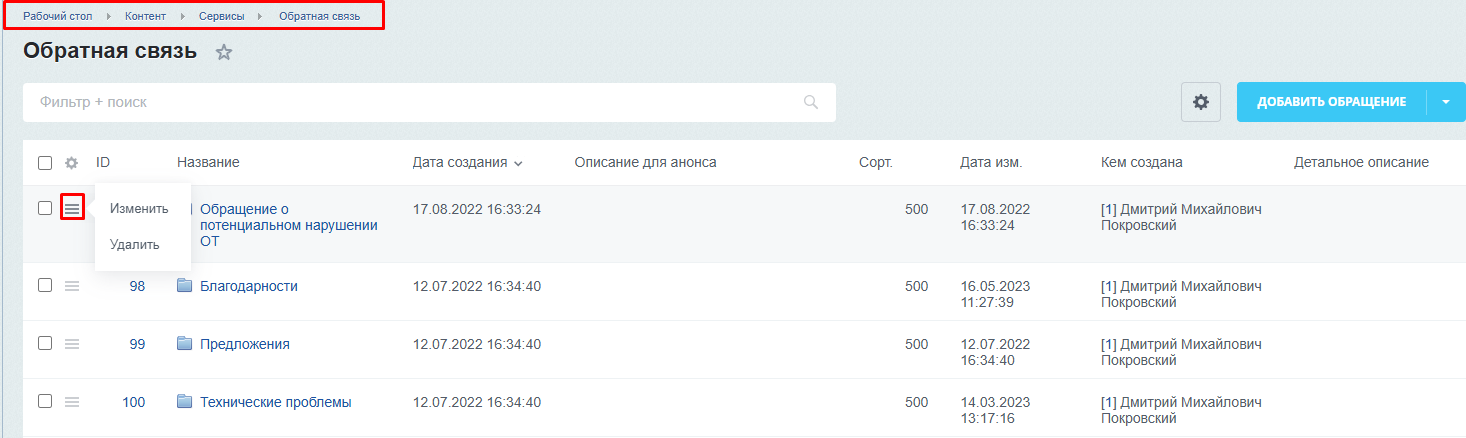Open row actions menu for Предложения

(x=72, y=344)
